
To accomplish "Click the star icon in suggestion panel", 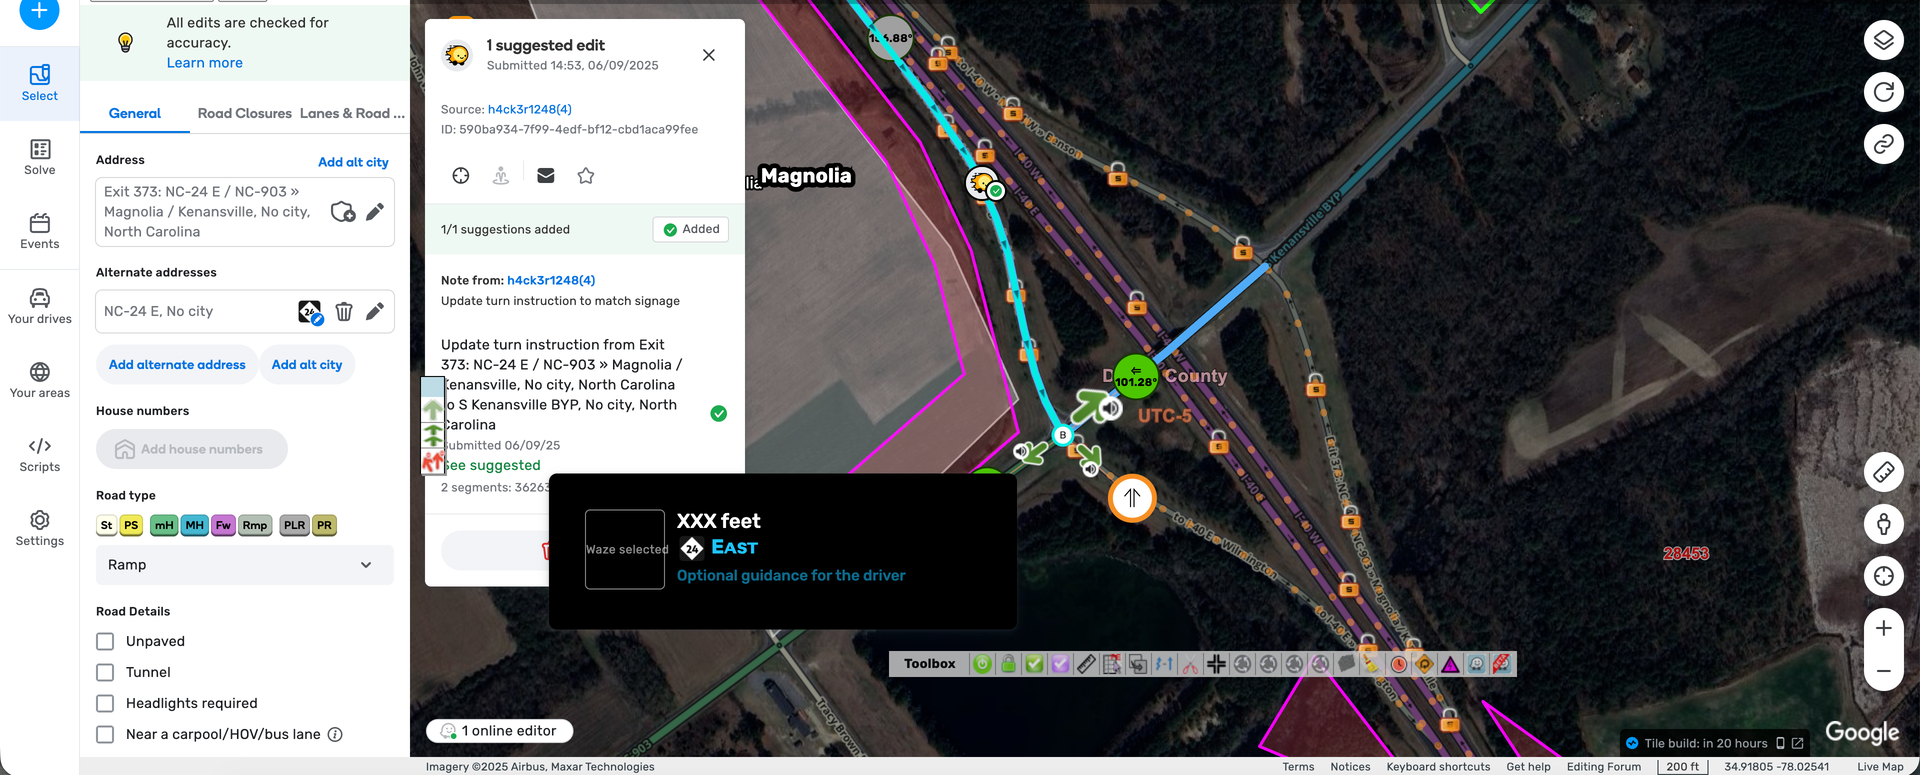I will tap(586, 175).
